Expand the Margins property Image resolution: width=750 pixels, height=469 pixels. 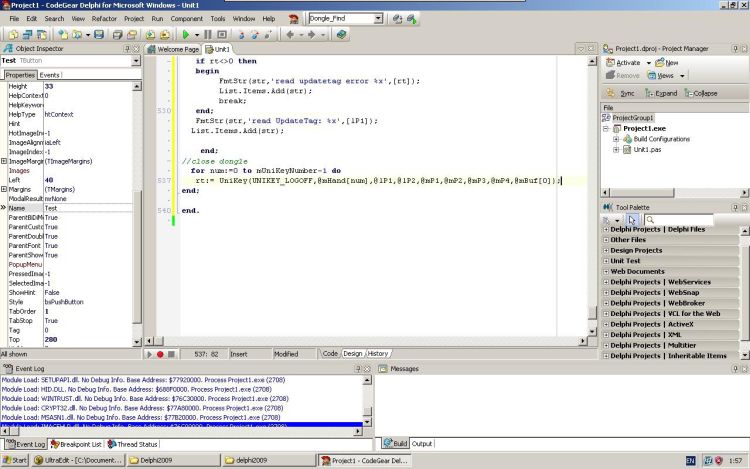[x=4, y=189]
